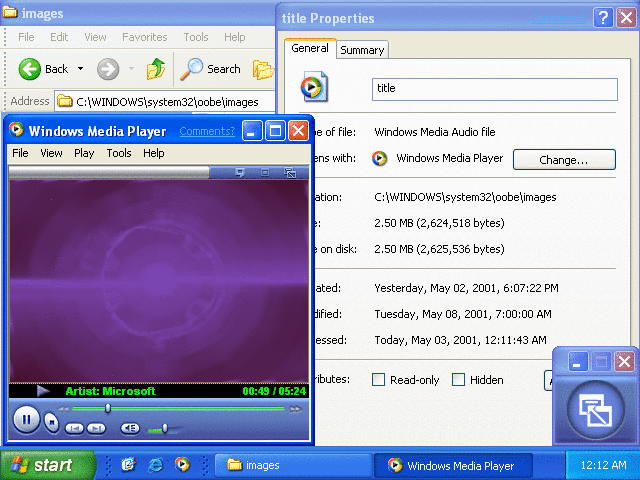
Task: Click the round switch-mode button in small floating window
Action: 596,410
